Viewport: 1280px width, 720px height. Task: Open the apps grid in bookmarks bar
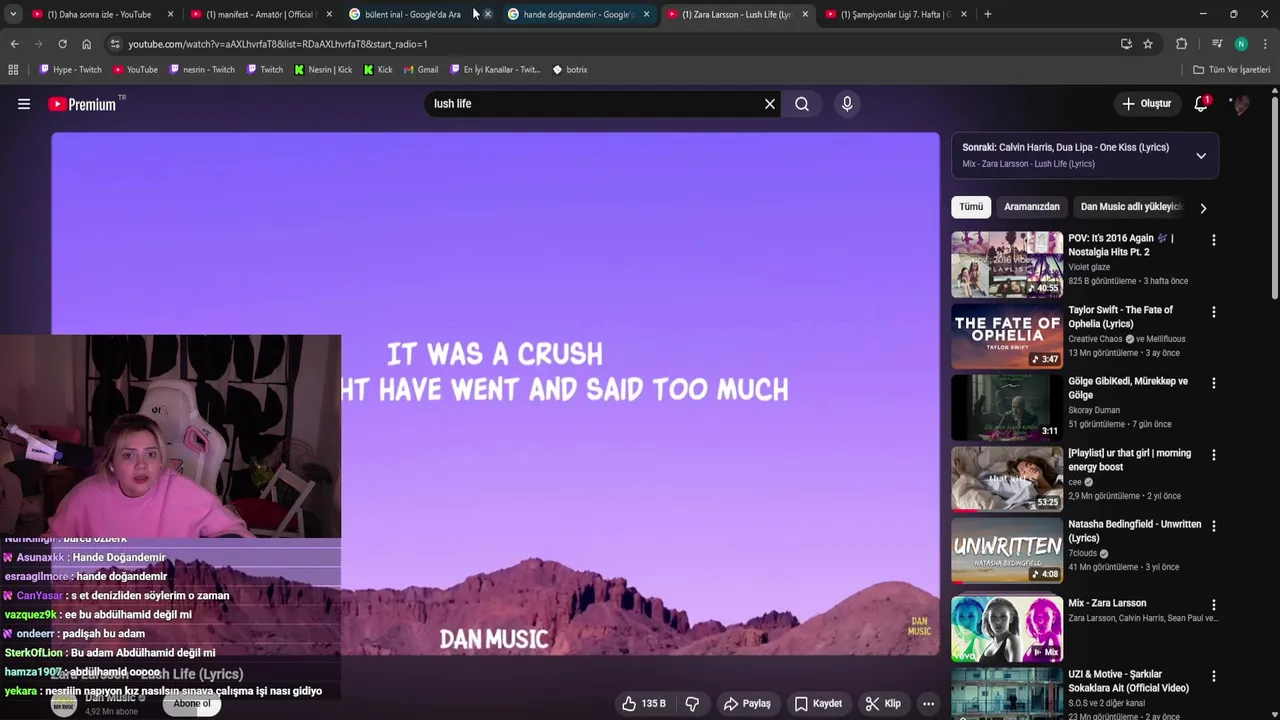[x=13, y=70]
